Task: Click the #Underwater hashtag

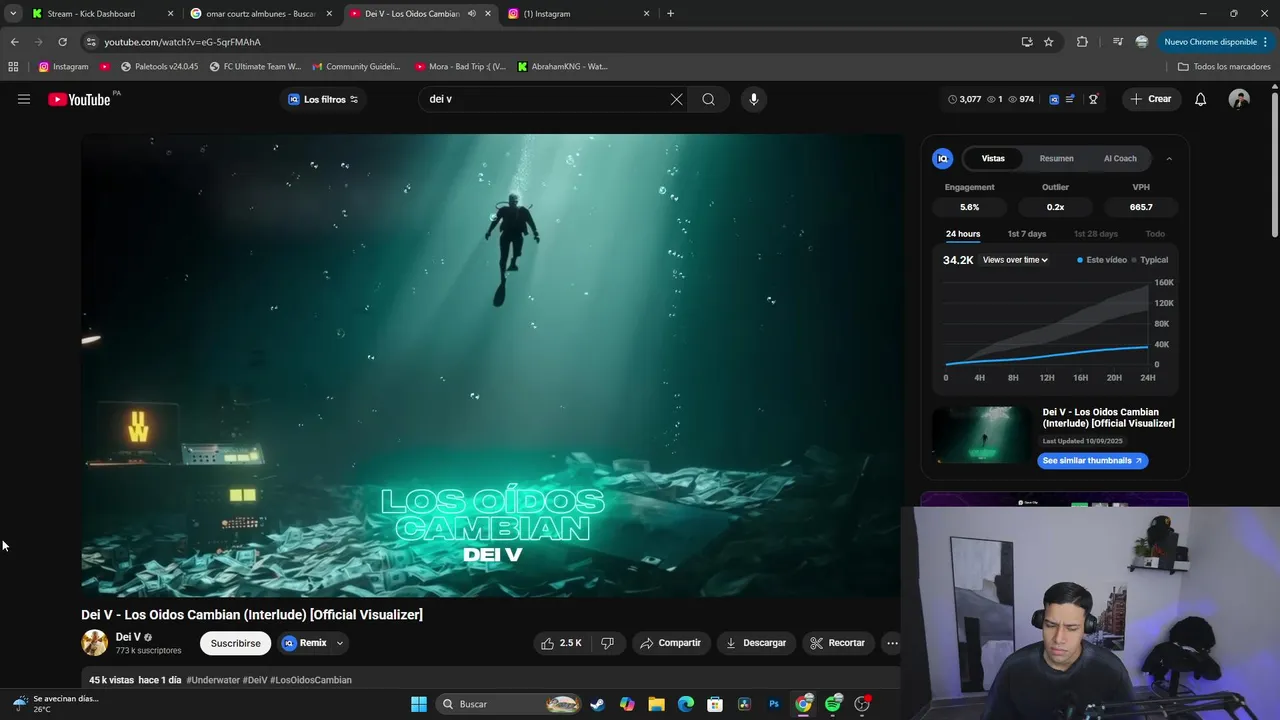Action: click(x=213, y=680)
